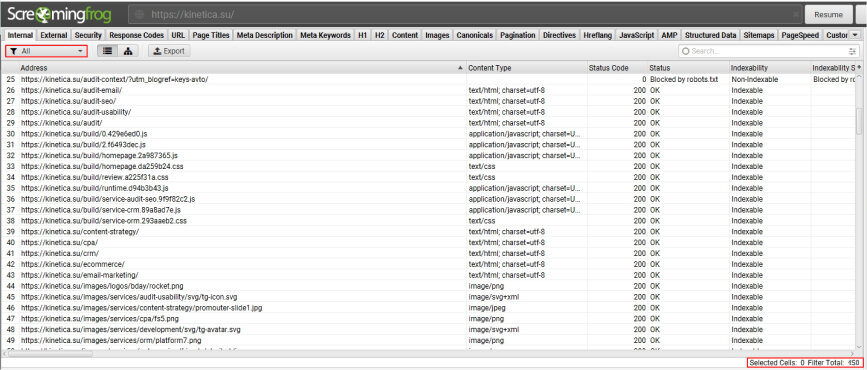The height and width of the screenshot is (370, 867).
Task: Clear the URL field X icon
Action: (x=795, y=14)
